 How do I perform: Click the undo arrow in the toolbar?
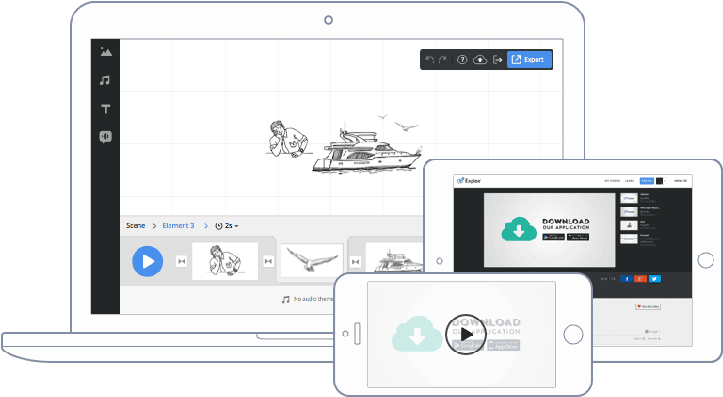tap(430, 59)
